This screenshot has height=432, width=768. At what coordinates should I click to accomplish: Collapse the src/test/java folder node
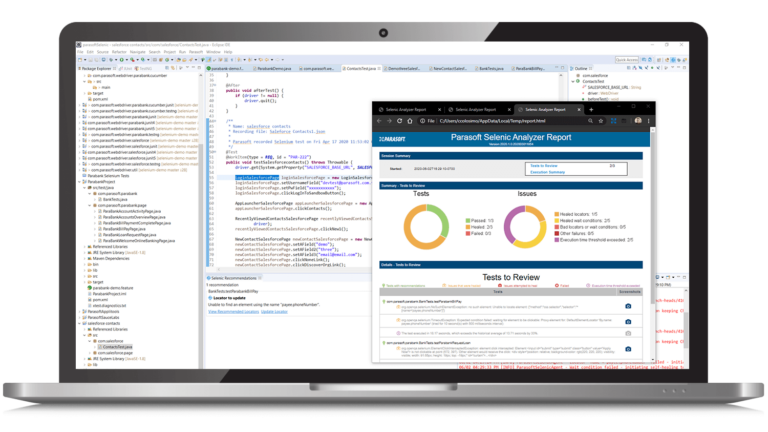84,188
